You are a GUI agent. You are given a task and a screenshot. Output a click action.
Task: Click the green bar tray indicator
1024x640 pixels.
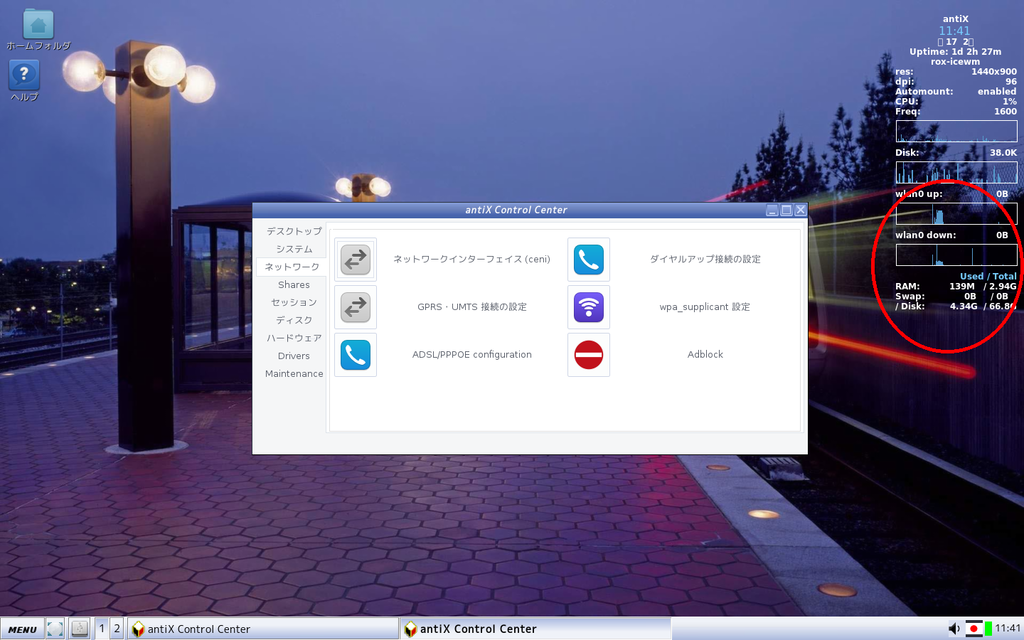pos(989,629)
